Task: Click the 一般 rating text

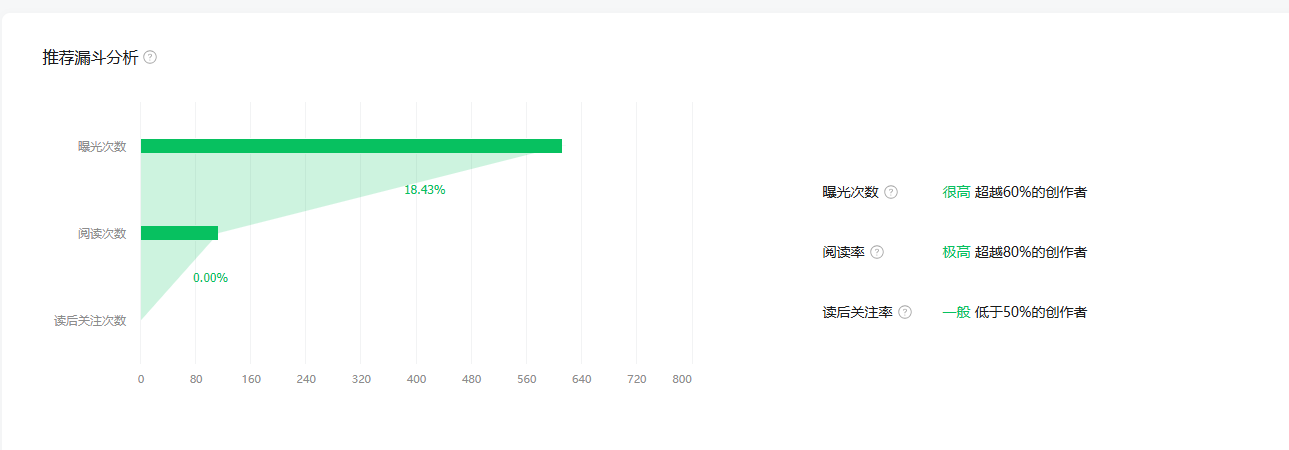Action: click(956, 312)
